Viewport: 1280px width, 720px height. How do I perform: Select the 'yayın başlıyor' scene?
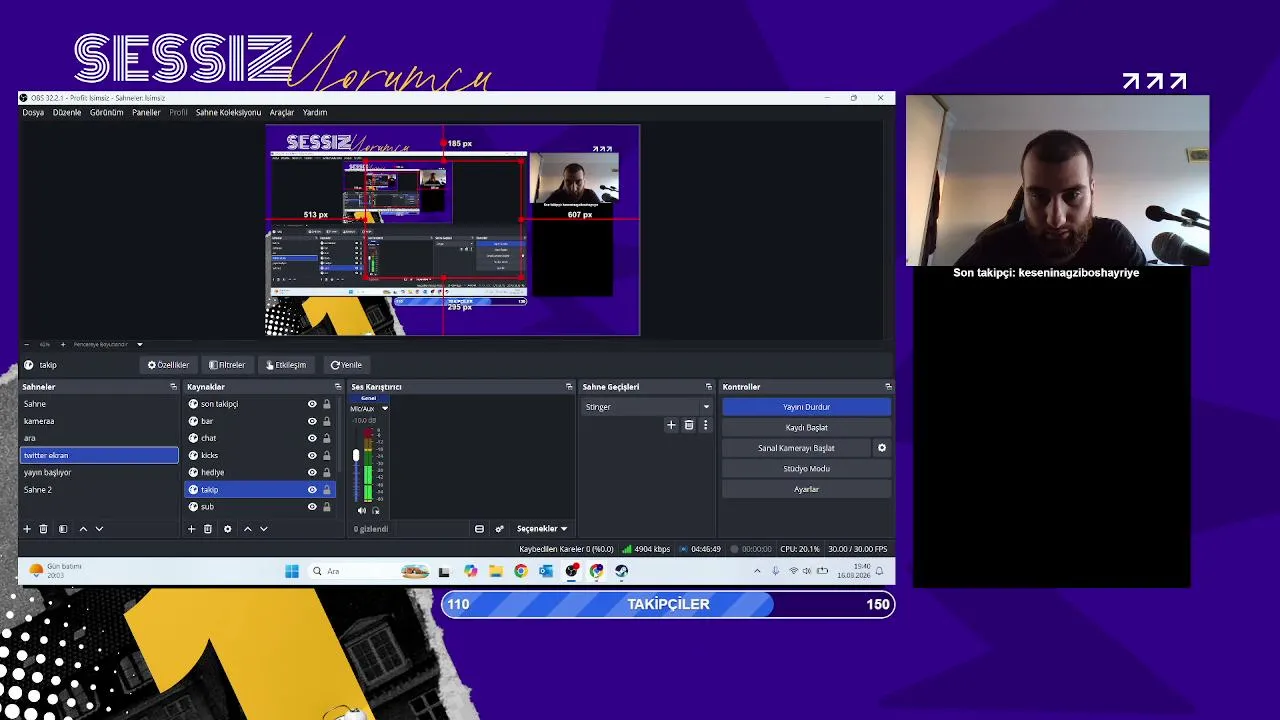tap(99, 472)
